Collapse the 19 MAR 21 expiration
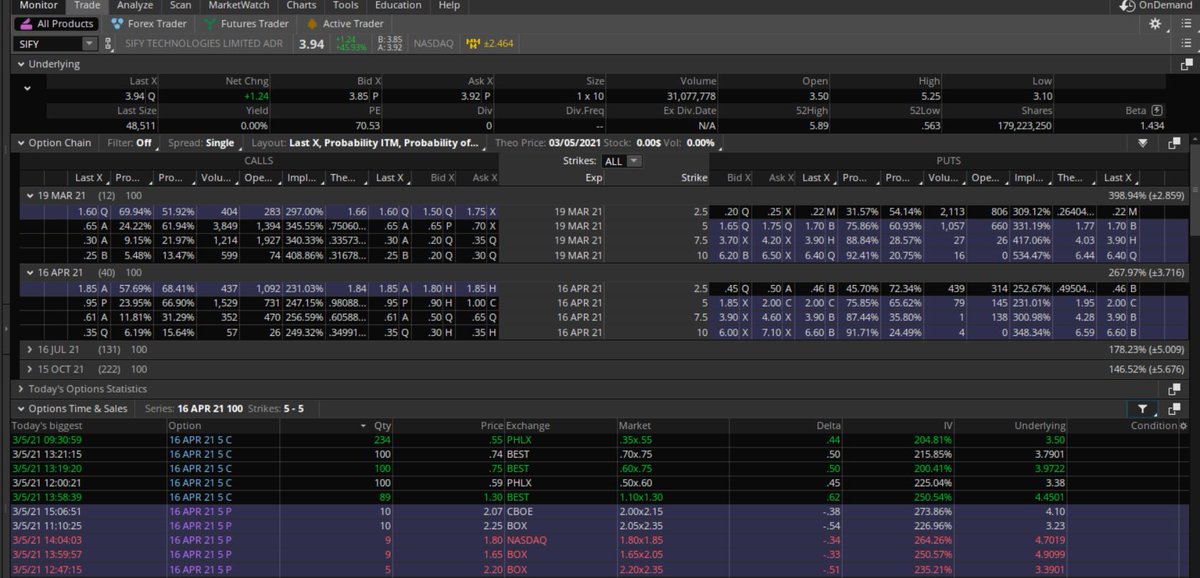The height and width of the screenshot is (578, 1200). click(30, 195)
